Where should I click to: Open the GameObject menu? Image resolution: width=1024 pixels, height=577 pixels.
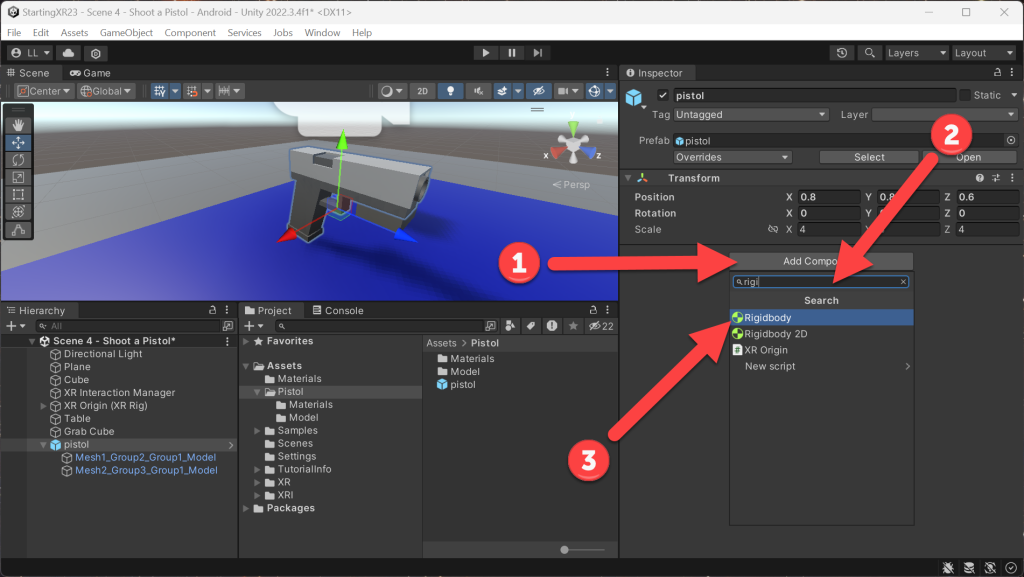tap(126, 33)
